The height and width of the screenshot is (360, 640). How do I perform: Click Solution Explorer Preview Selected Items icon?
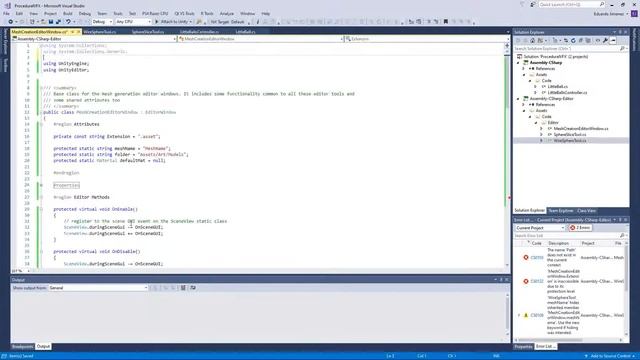[613, 40]
